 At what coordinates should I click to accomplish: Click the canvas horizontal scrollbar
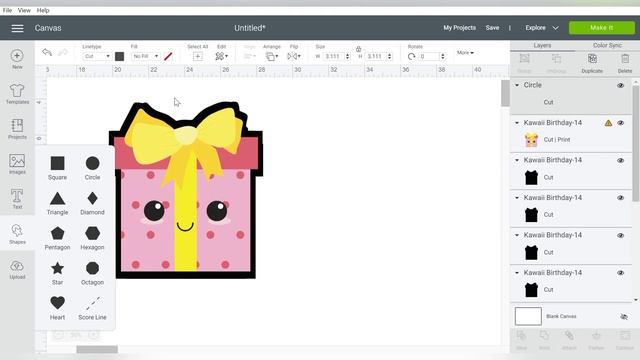97,349
